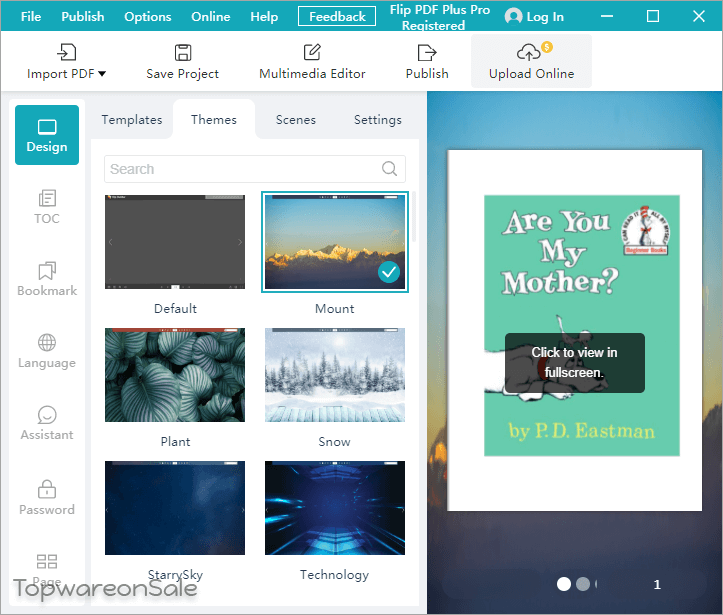Open the Assistant sidebar panel
This screenshot has height=615, width=723.
point(47,423)
